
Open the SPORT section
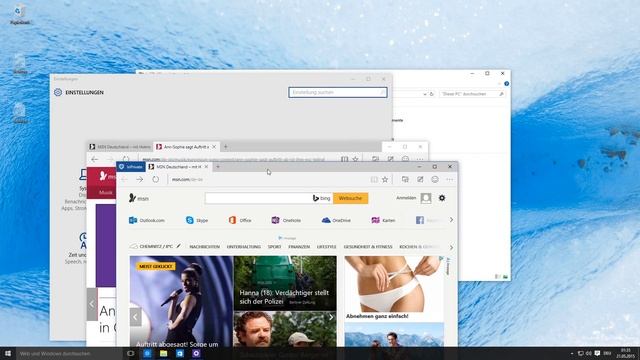[274, 247]
